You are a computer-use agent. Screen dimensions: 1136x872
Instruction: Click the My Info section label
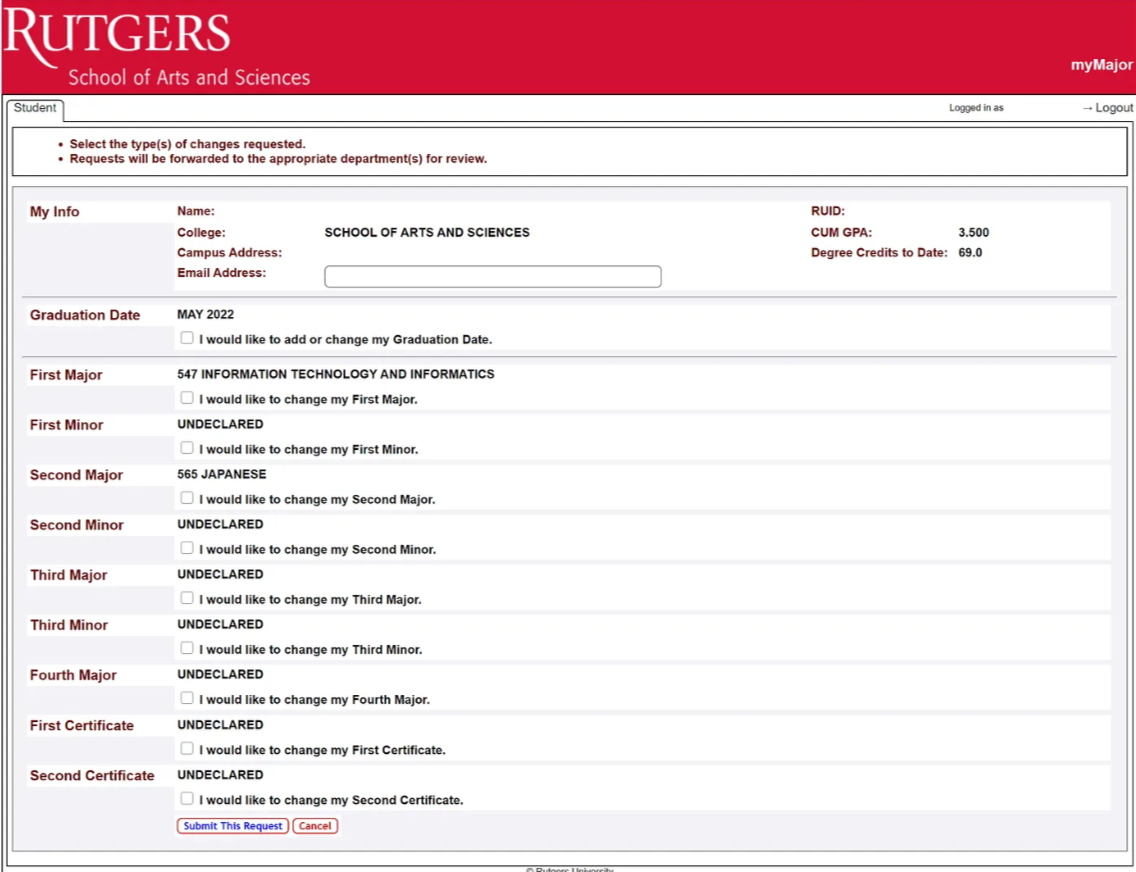[54, 212]
